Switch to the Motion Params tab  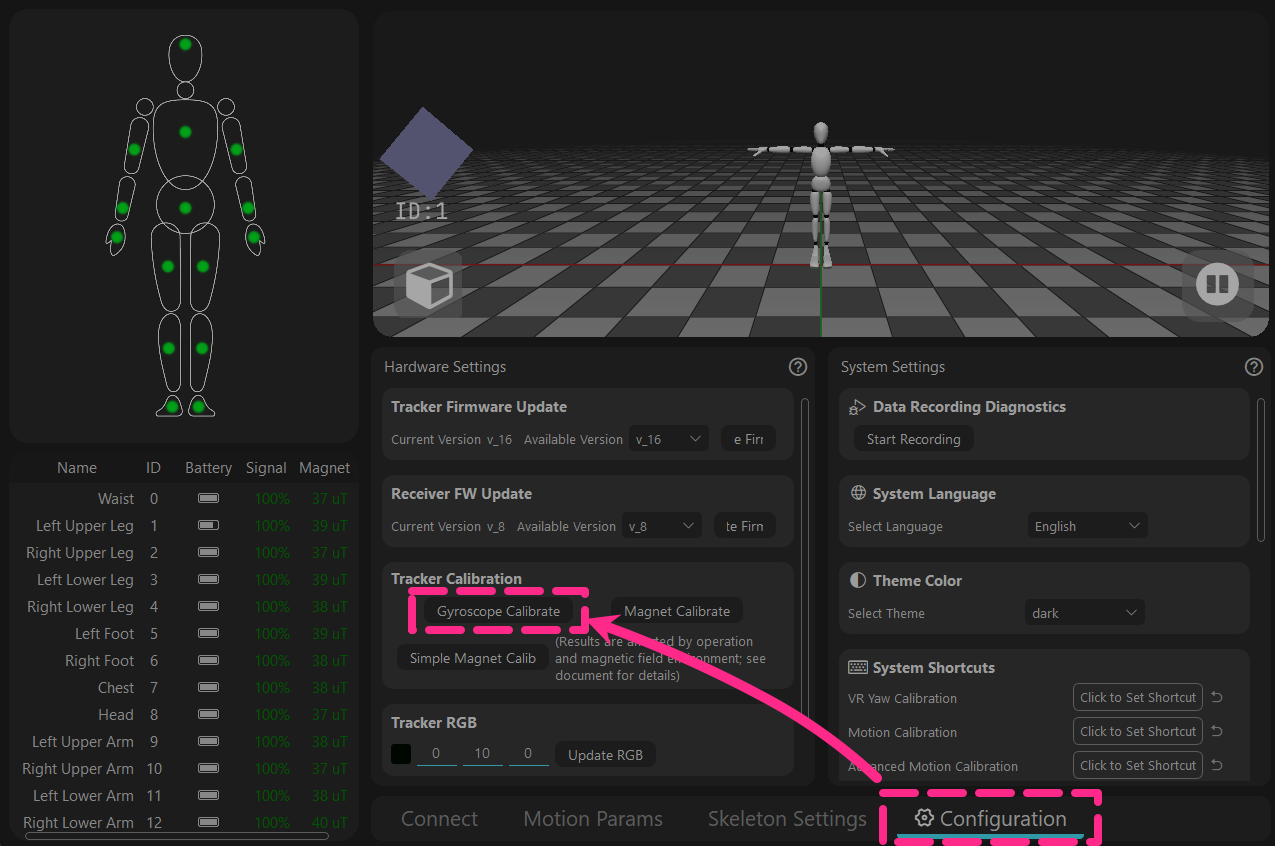click(x=593, y=818)
